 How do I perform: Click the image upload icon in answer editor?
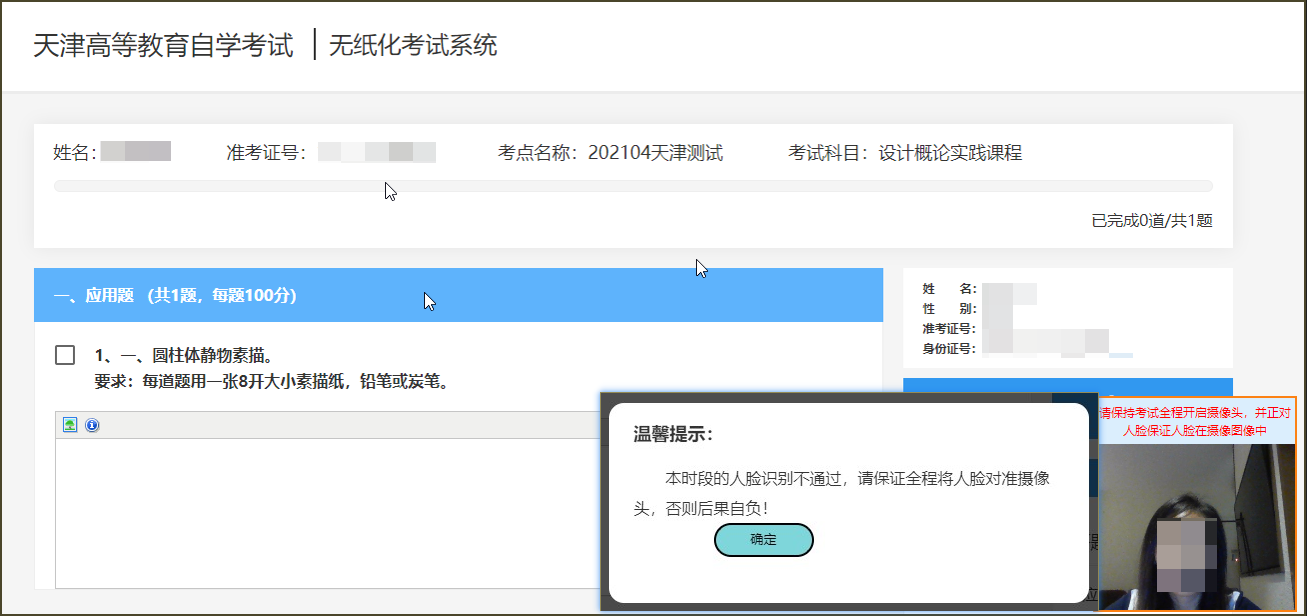[70, 425]
